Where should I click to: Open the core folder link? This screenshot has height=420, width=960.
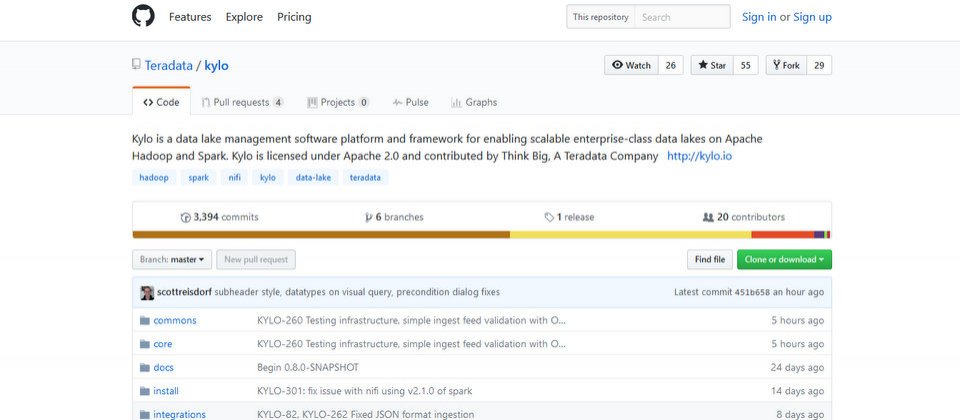click(162, 344)
